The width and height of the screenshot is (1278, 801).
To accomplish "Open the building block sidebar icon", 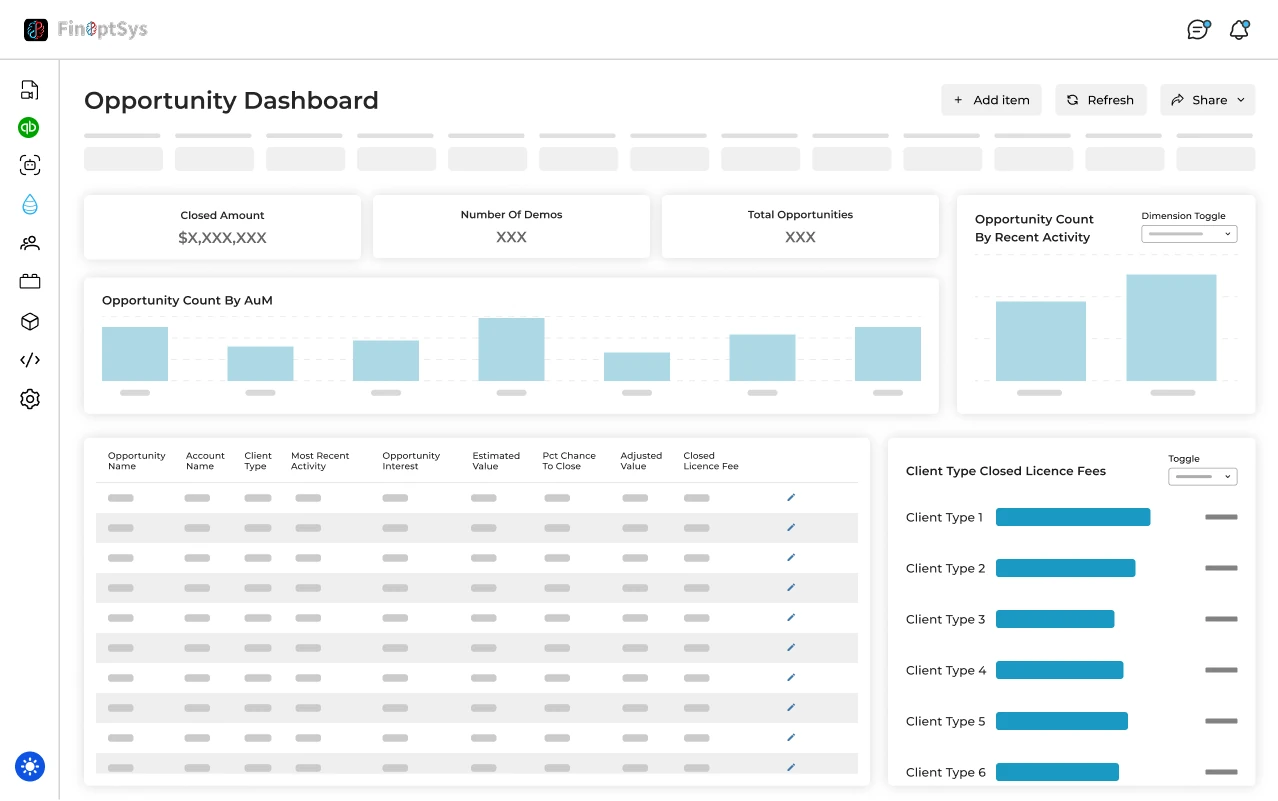I will (x=30, y=282).
